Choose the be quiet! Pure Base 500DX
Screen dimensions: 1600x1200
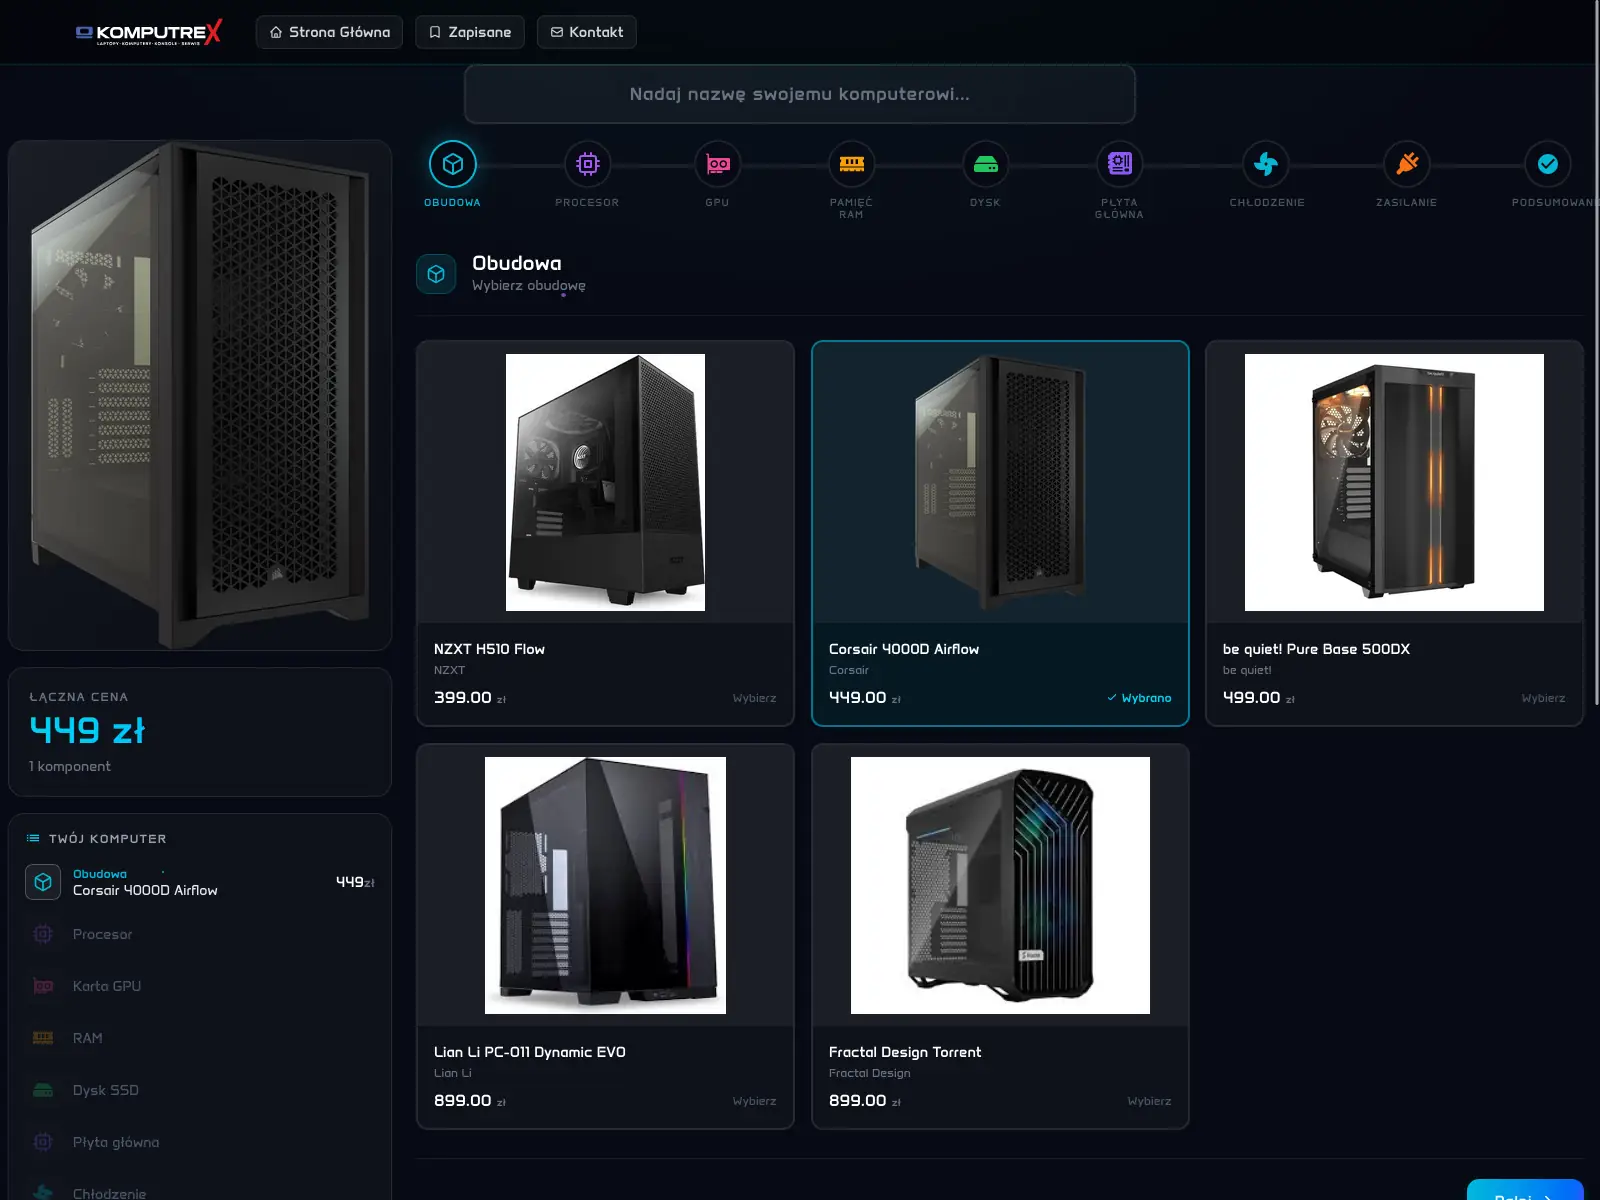[1541, 697]
